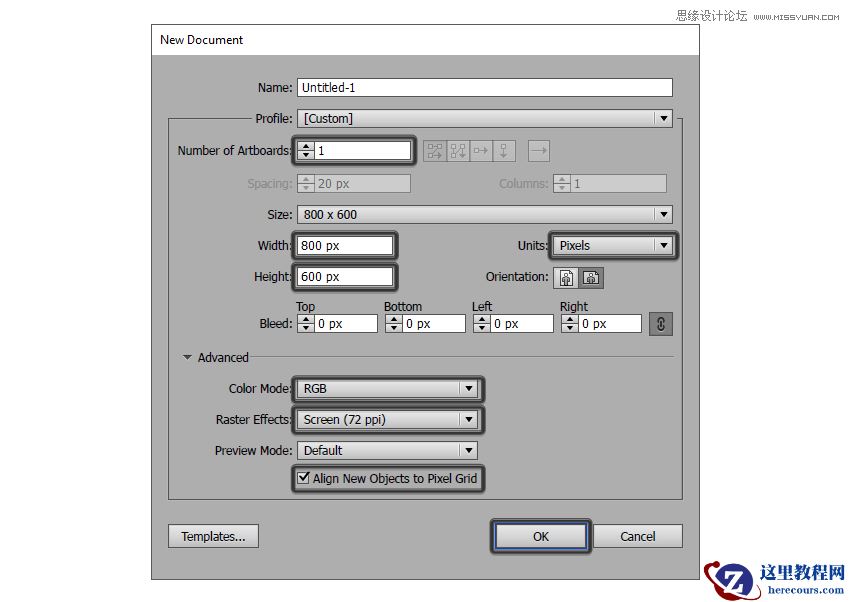Click the right-to-left layout arrow icon
Screen dimensions: 850x602
point(539,151)
